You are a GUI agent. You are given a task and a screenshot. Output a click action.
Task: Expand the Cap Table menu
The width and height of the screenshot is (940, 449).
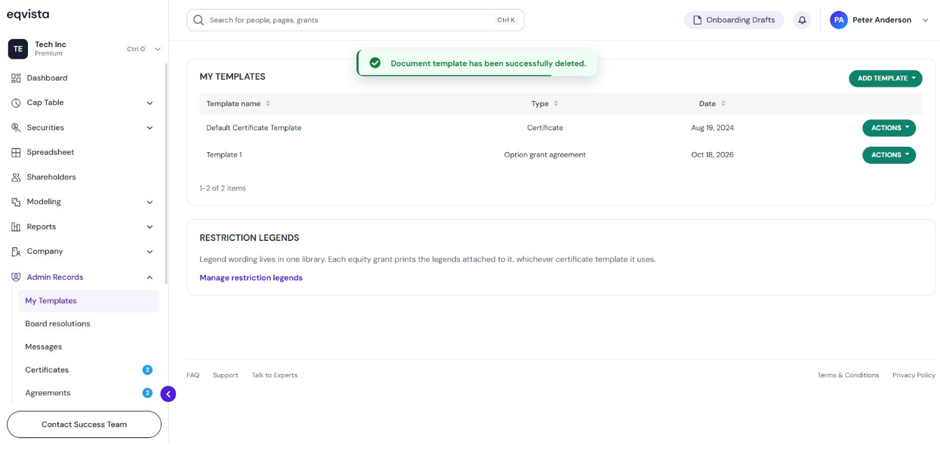point(150,103)
